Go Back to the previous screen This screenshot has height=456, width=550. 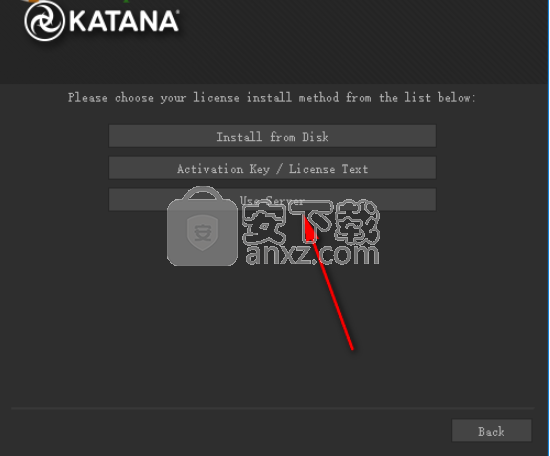click(x=491, y=430)
